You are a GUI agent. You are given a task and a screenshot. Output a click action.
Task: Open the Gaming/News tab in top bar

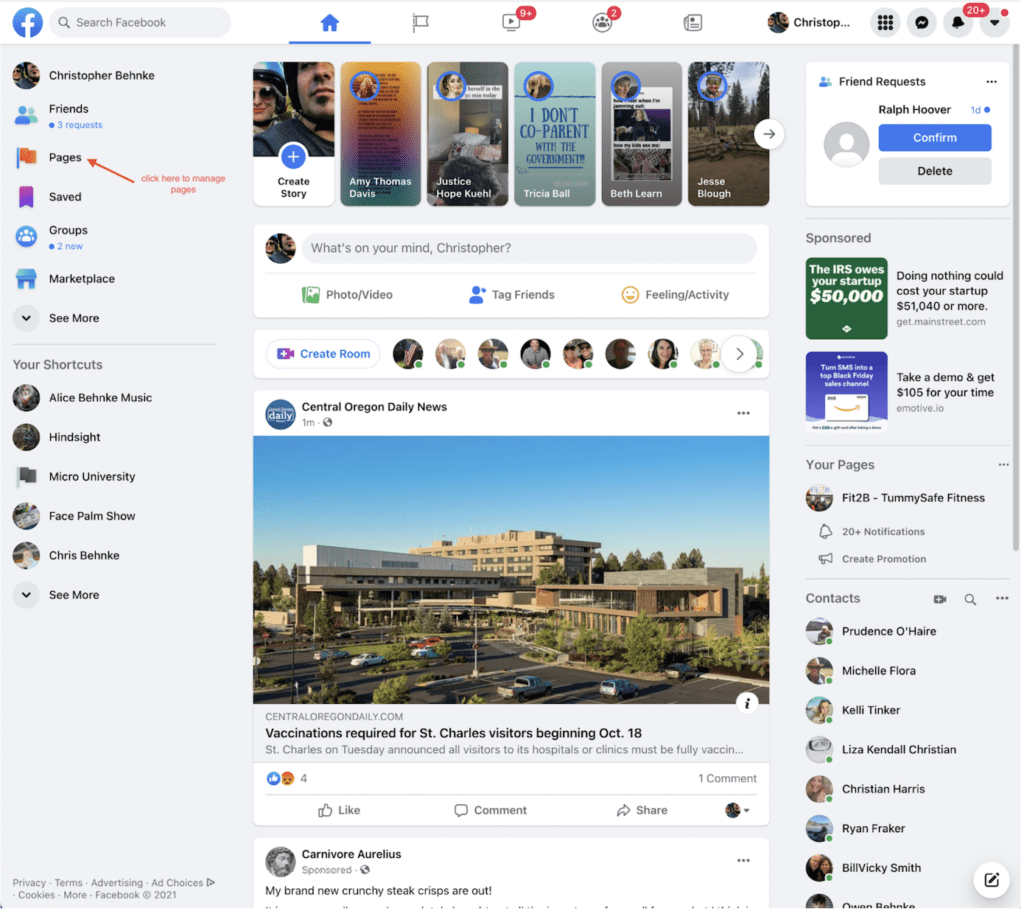pos(693,23)
